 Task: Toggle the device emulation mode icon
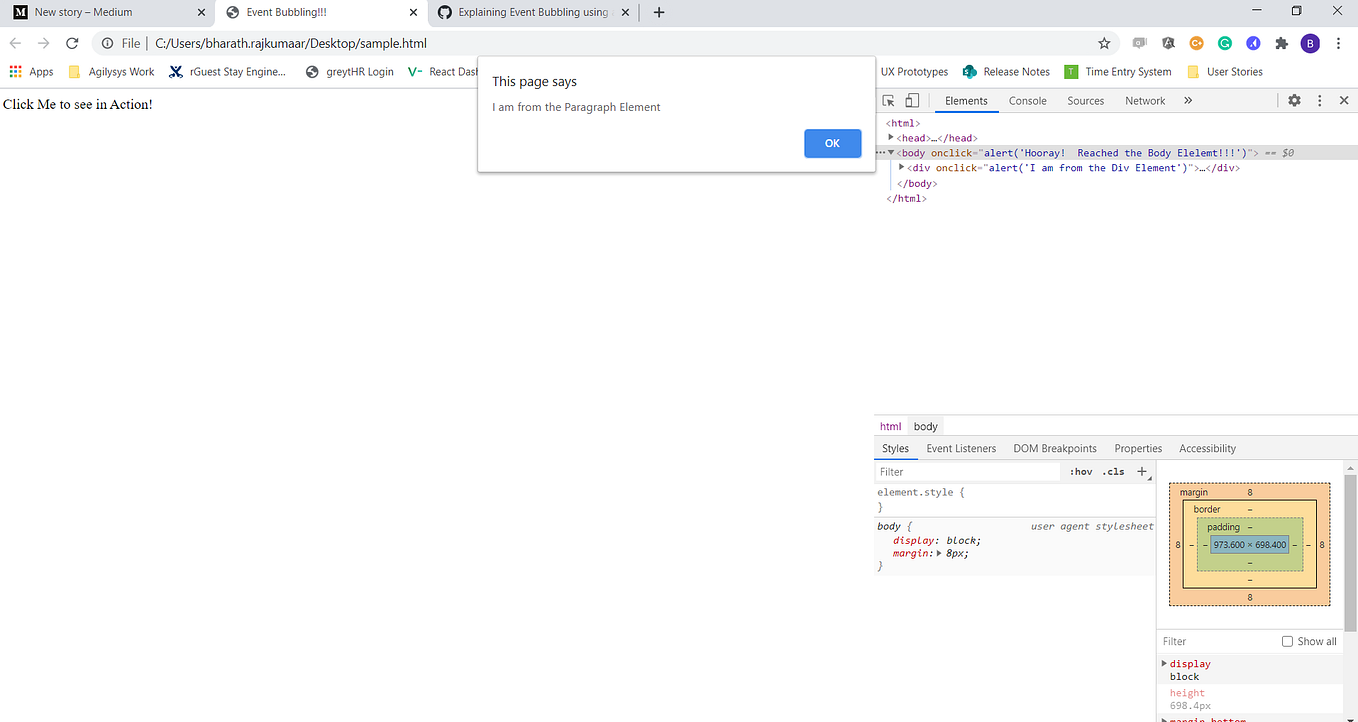point(910,100)
